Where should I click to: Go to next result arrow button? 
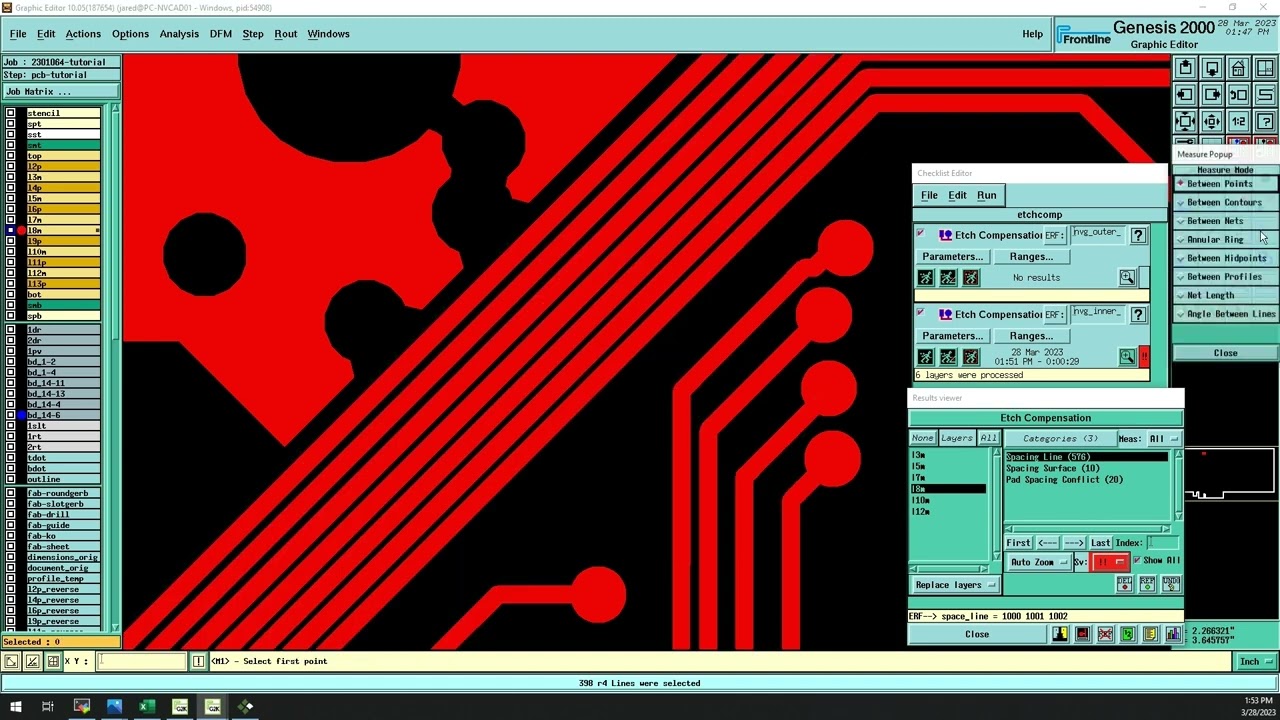click(x=1074, y=543)
